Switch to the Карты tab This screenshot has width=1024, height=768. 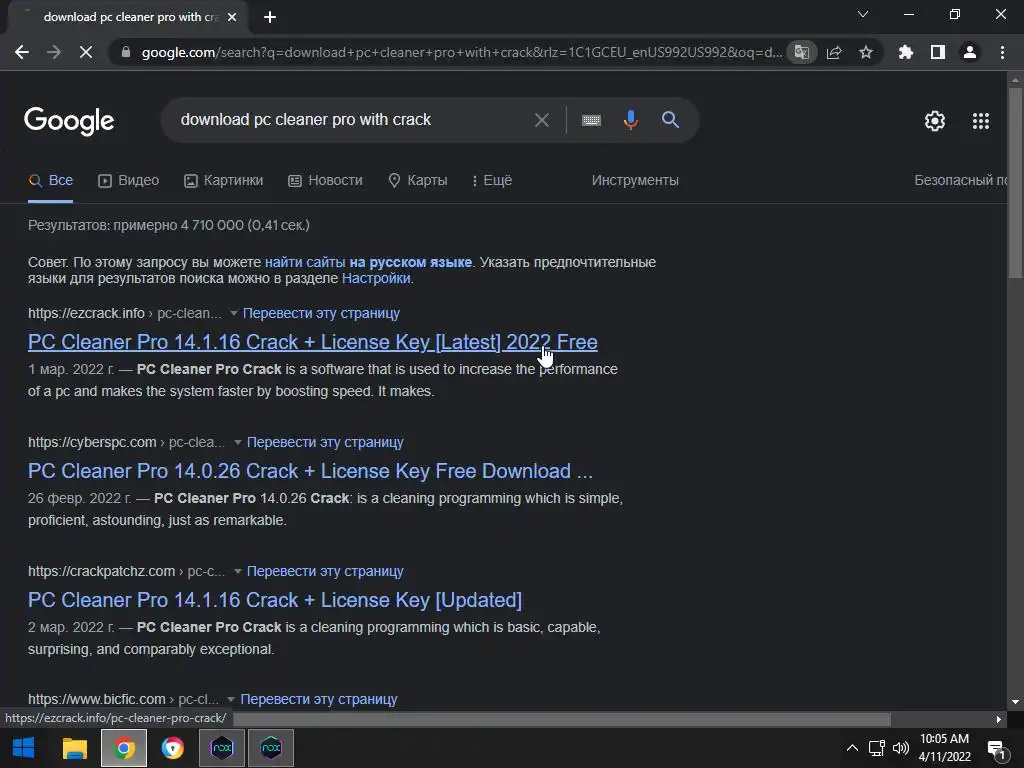click(418, 180)
